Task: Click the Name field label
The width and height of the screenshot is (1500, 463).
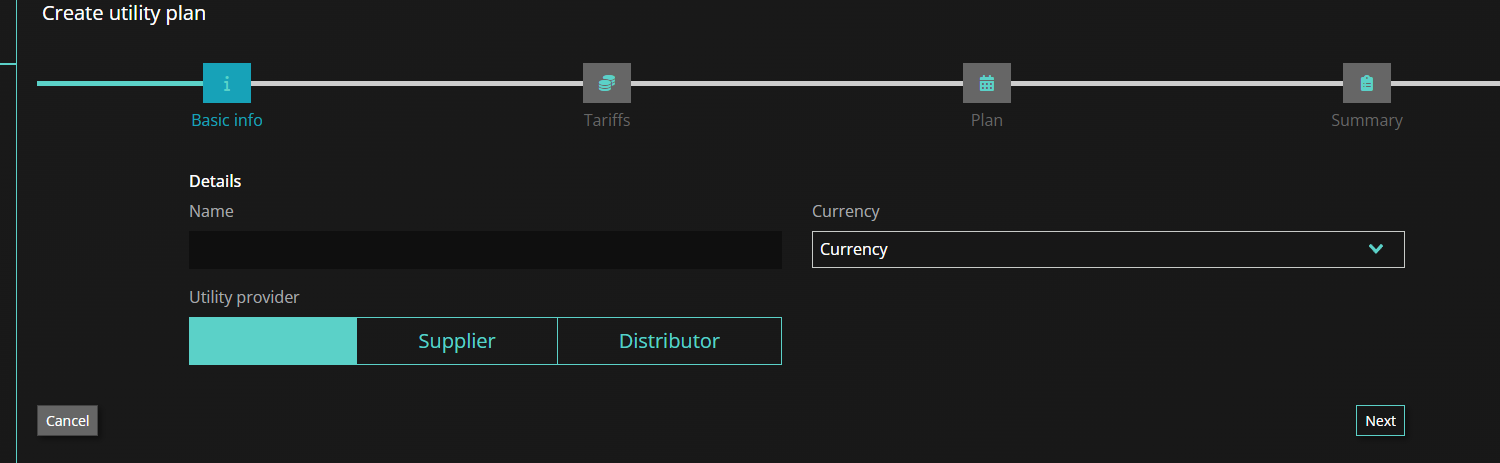Action: click(211, 211)
